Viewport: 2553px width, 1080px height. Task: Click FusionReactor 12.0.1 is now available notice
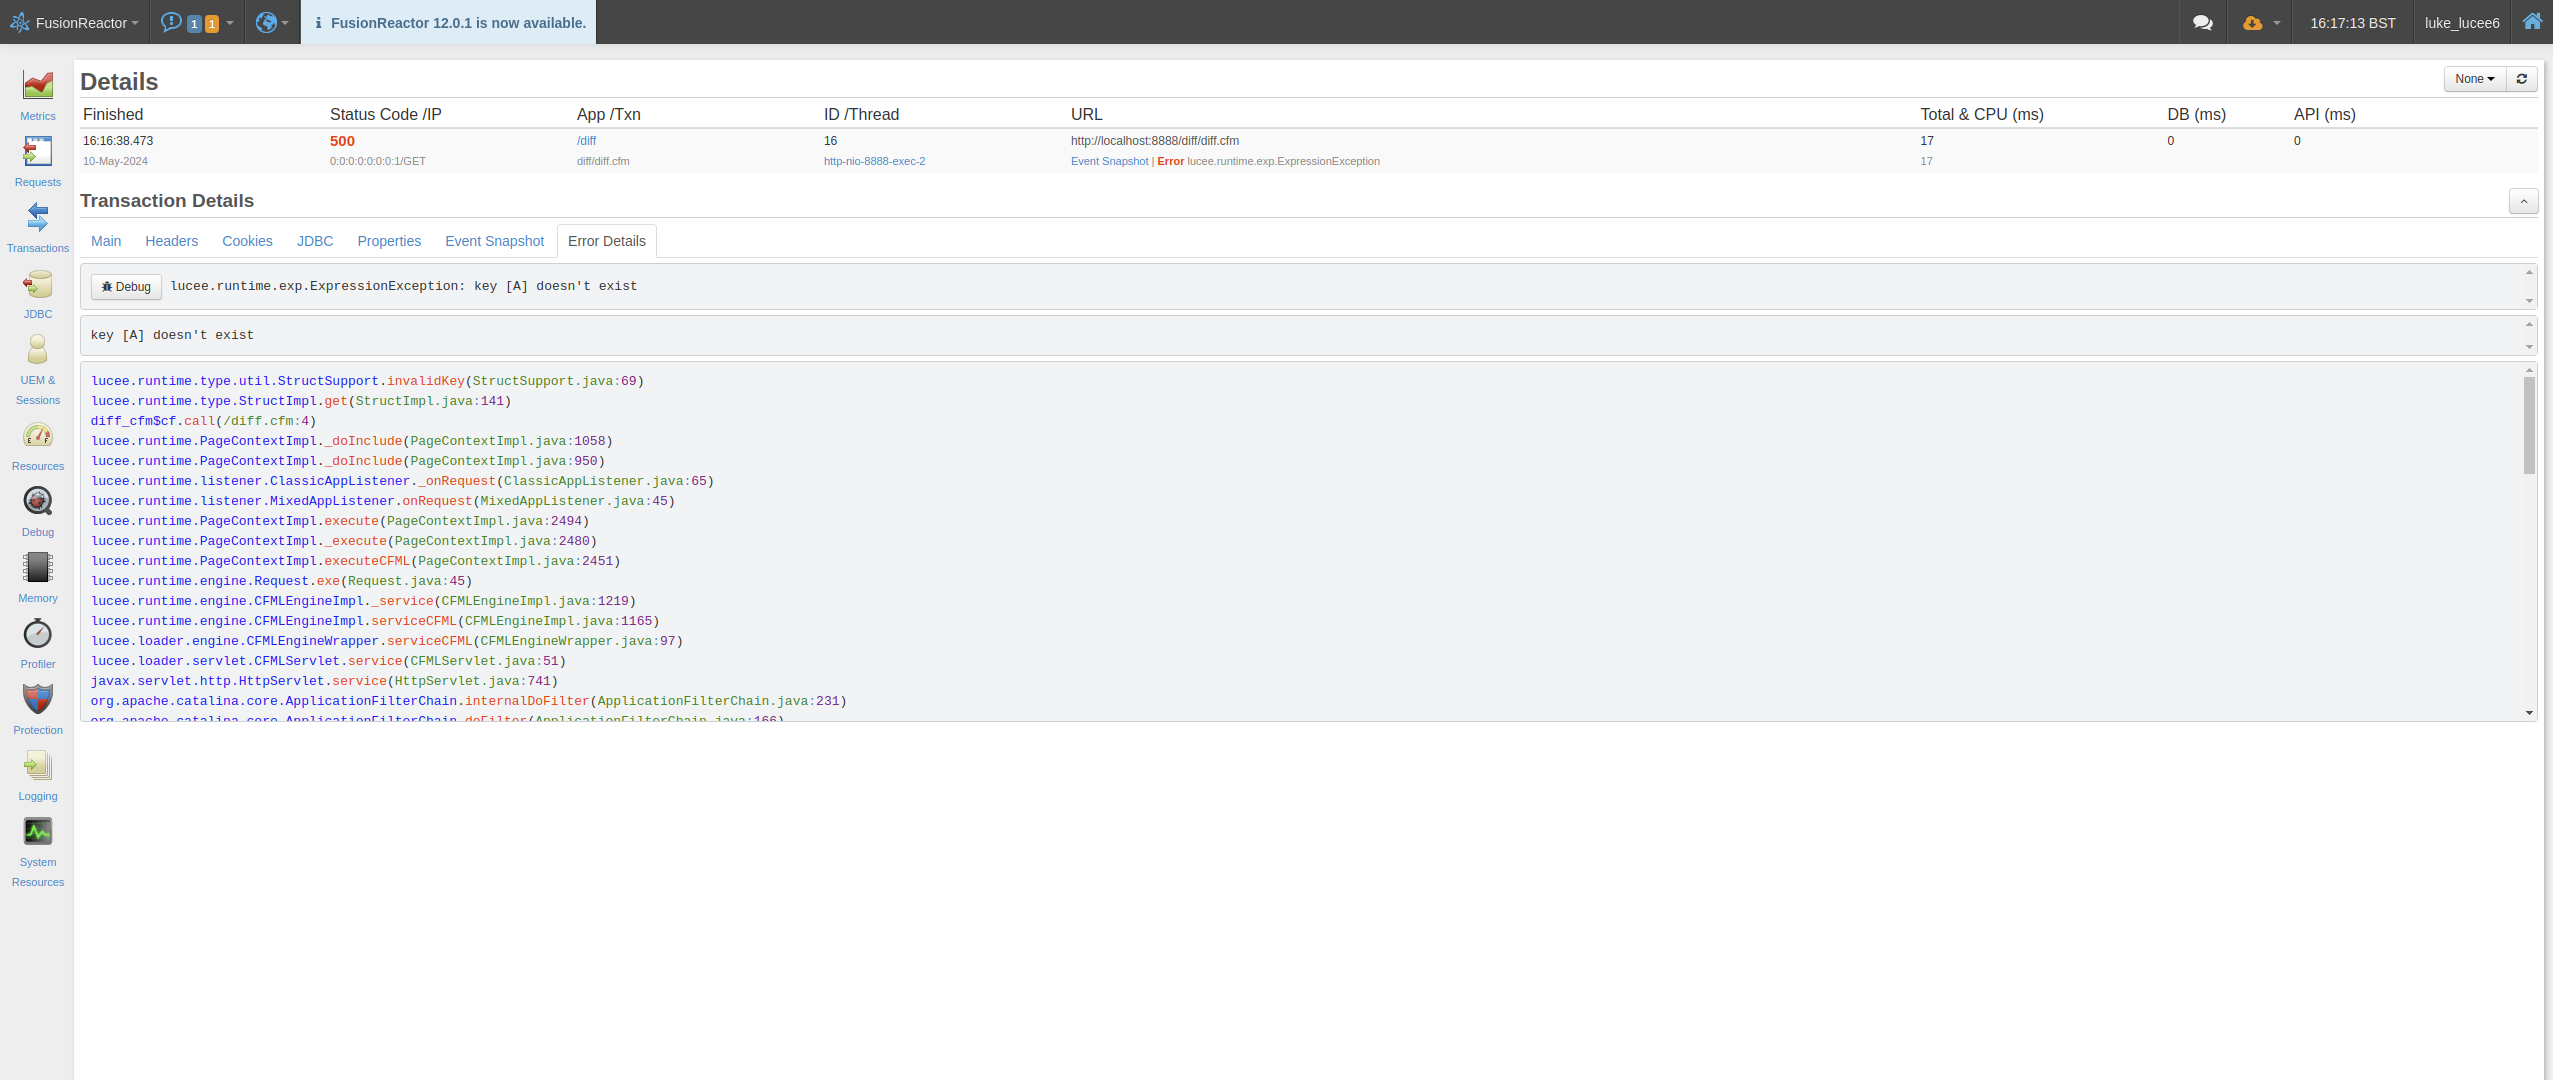click(449, 22)
